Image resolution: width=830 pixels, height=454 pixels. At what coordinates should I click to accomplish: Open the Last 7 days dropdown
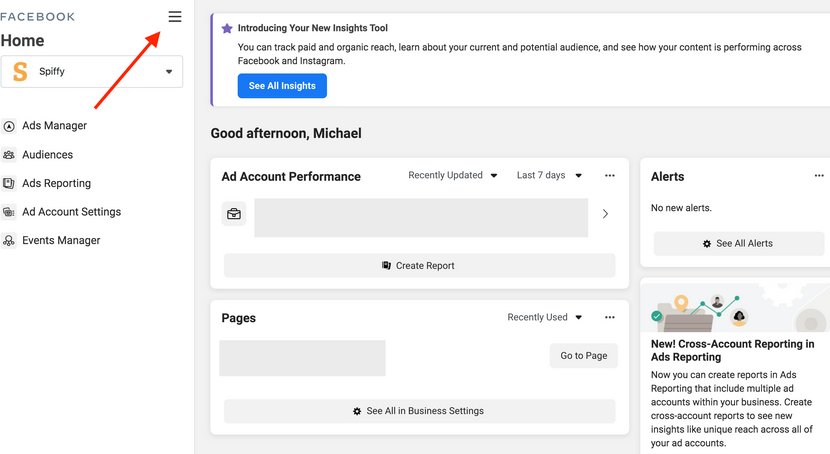pos(549,175)
